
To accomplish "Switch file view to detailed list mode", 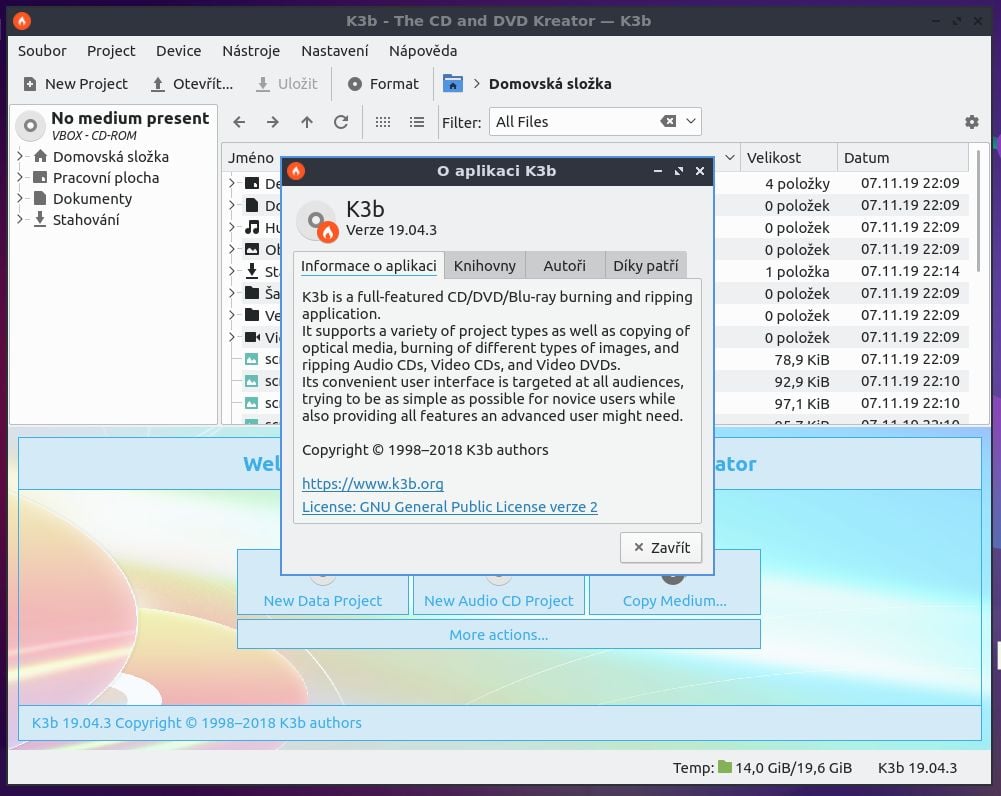I will pyautogui.click(x=417, y=122).
